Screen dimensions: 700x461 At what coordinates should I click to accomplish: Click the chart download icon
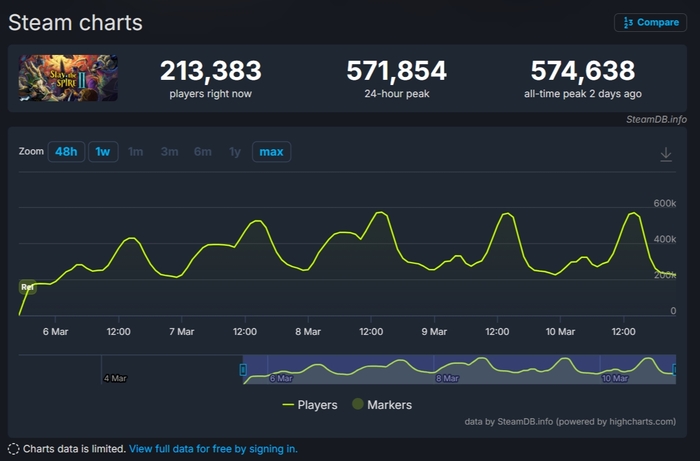coord(666,154)
